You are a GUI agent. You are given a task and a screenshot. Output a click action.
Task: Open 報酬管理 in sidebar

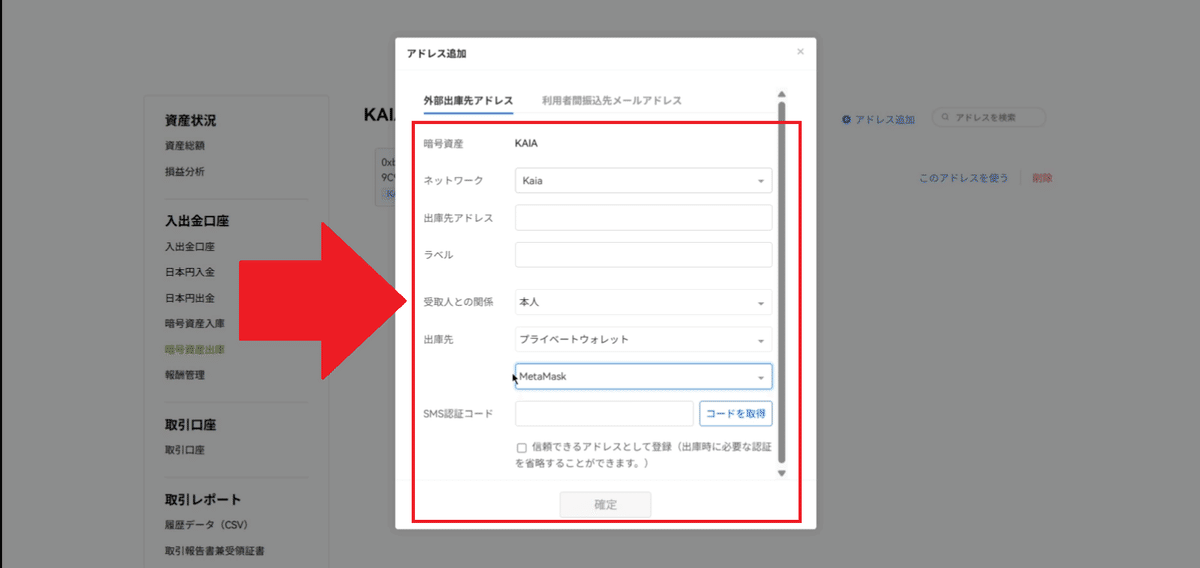185,376
